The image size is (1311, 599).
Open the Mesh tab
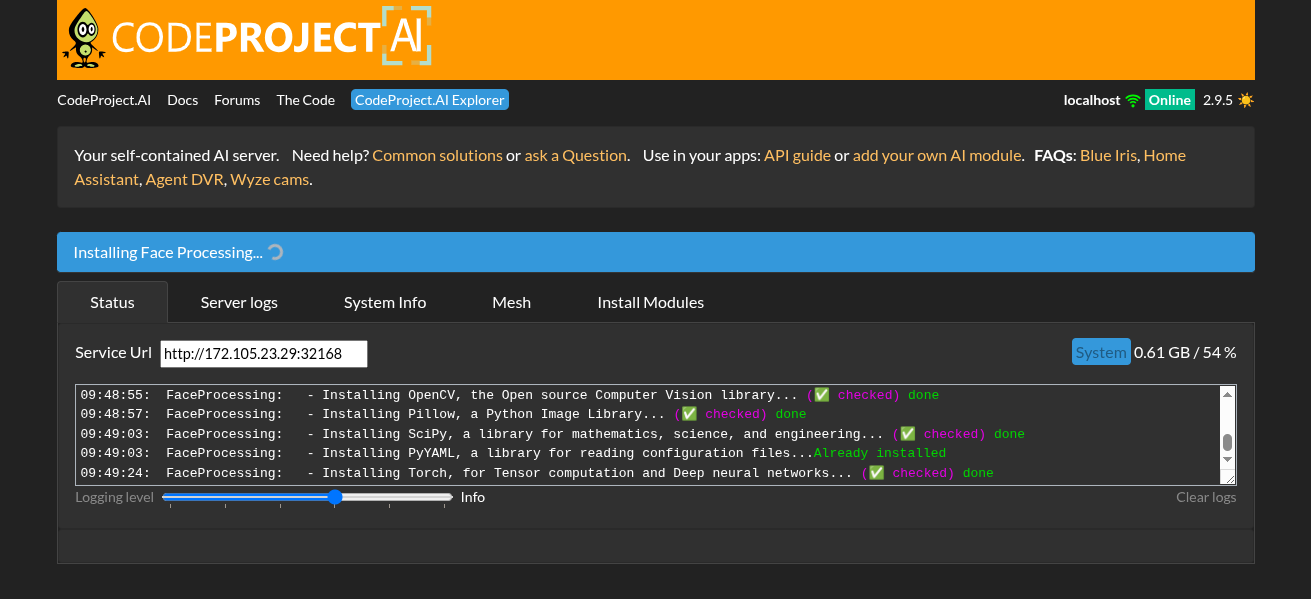(x=511, y=302)
